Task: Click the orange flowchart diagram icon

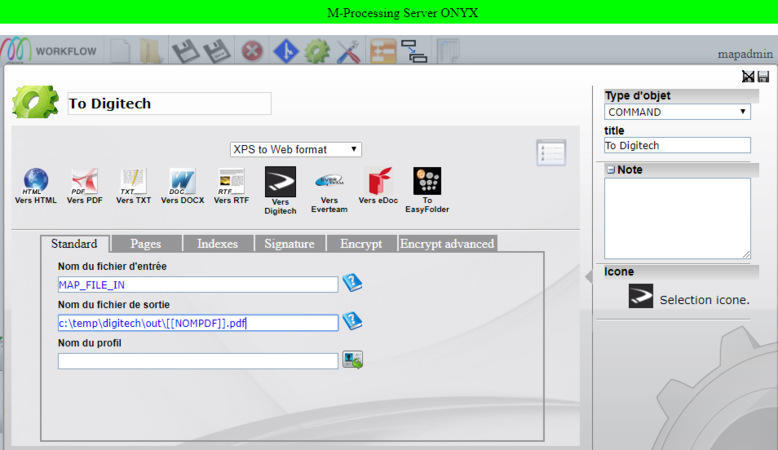Action: (383, 51)
